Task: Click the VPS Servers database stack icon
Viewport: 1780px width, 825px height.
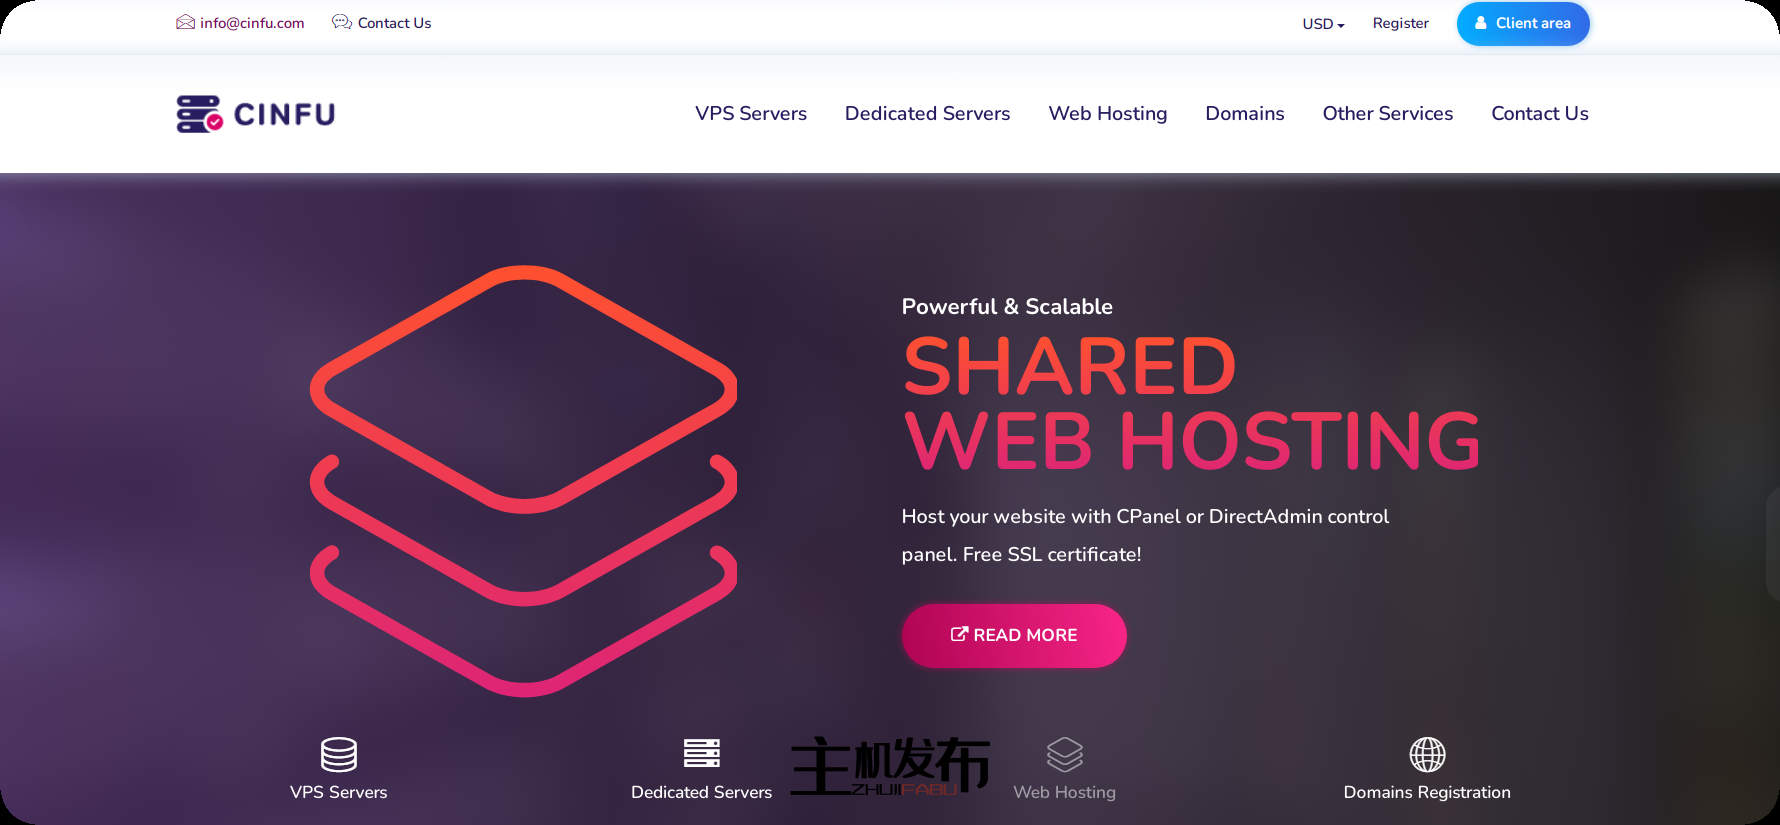Action: tap(339, 754)
